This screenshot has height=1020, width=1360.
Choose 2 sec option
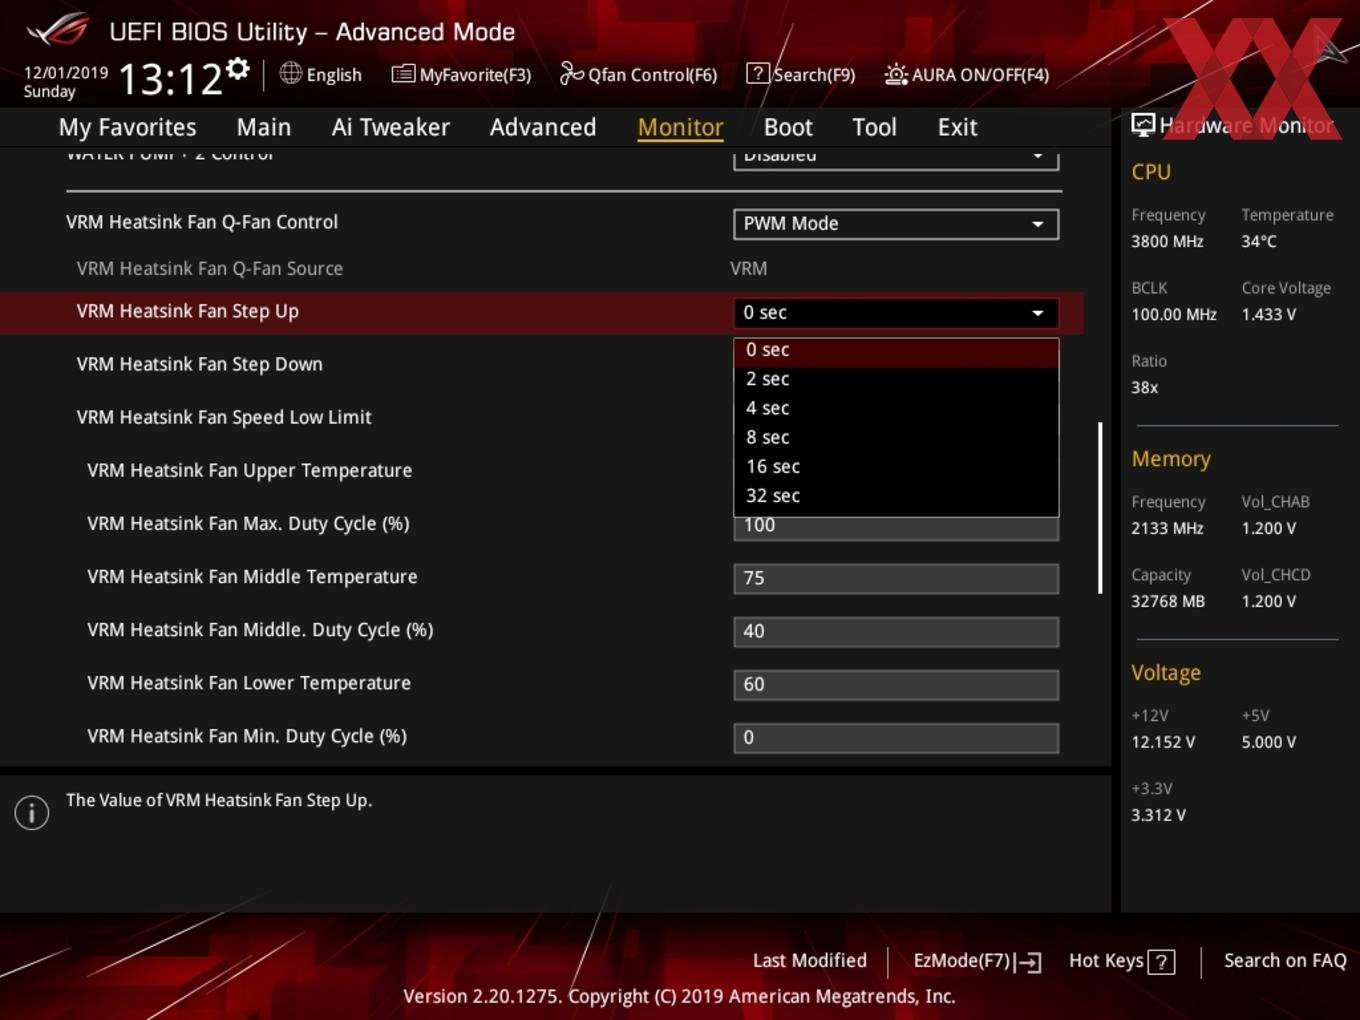tap(896, 379)
